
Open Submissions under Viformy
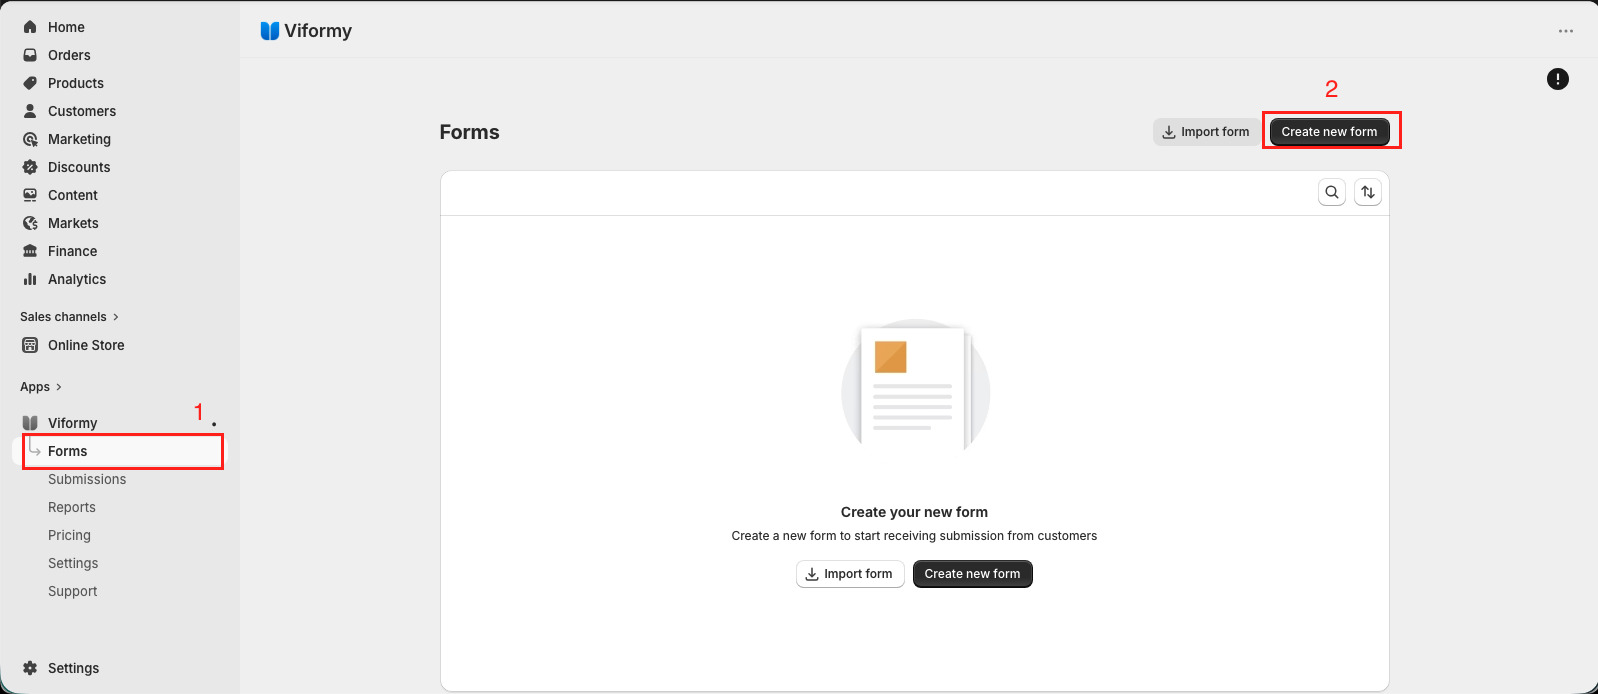point(87,479)
